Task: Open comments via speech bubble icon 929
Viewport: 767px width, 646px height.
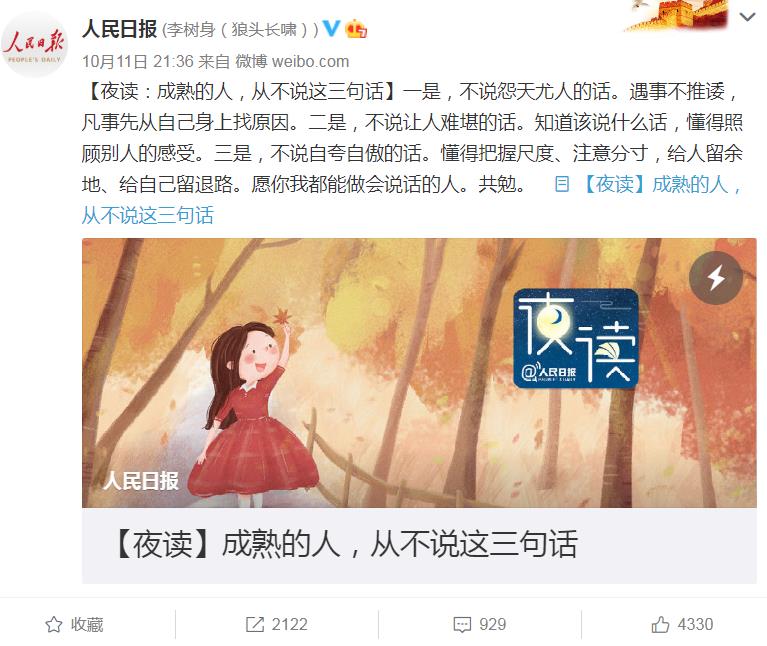Action: pos(462,624)
